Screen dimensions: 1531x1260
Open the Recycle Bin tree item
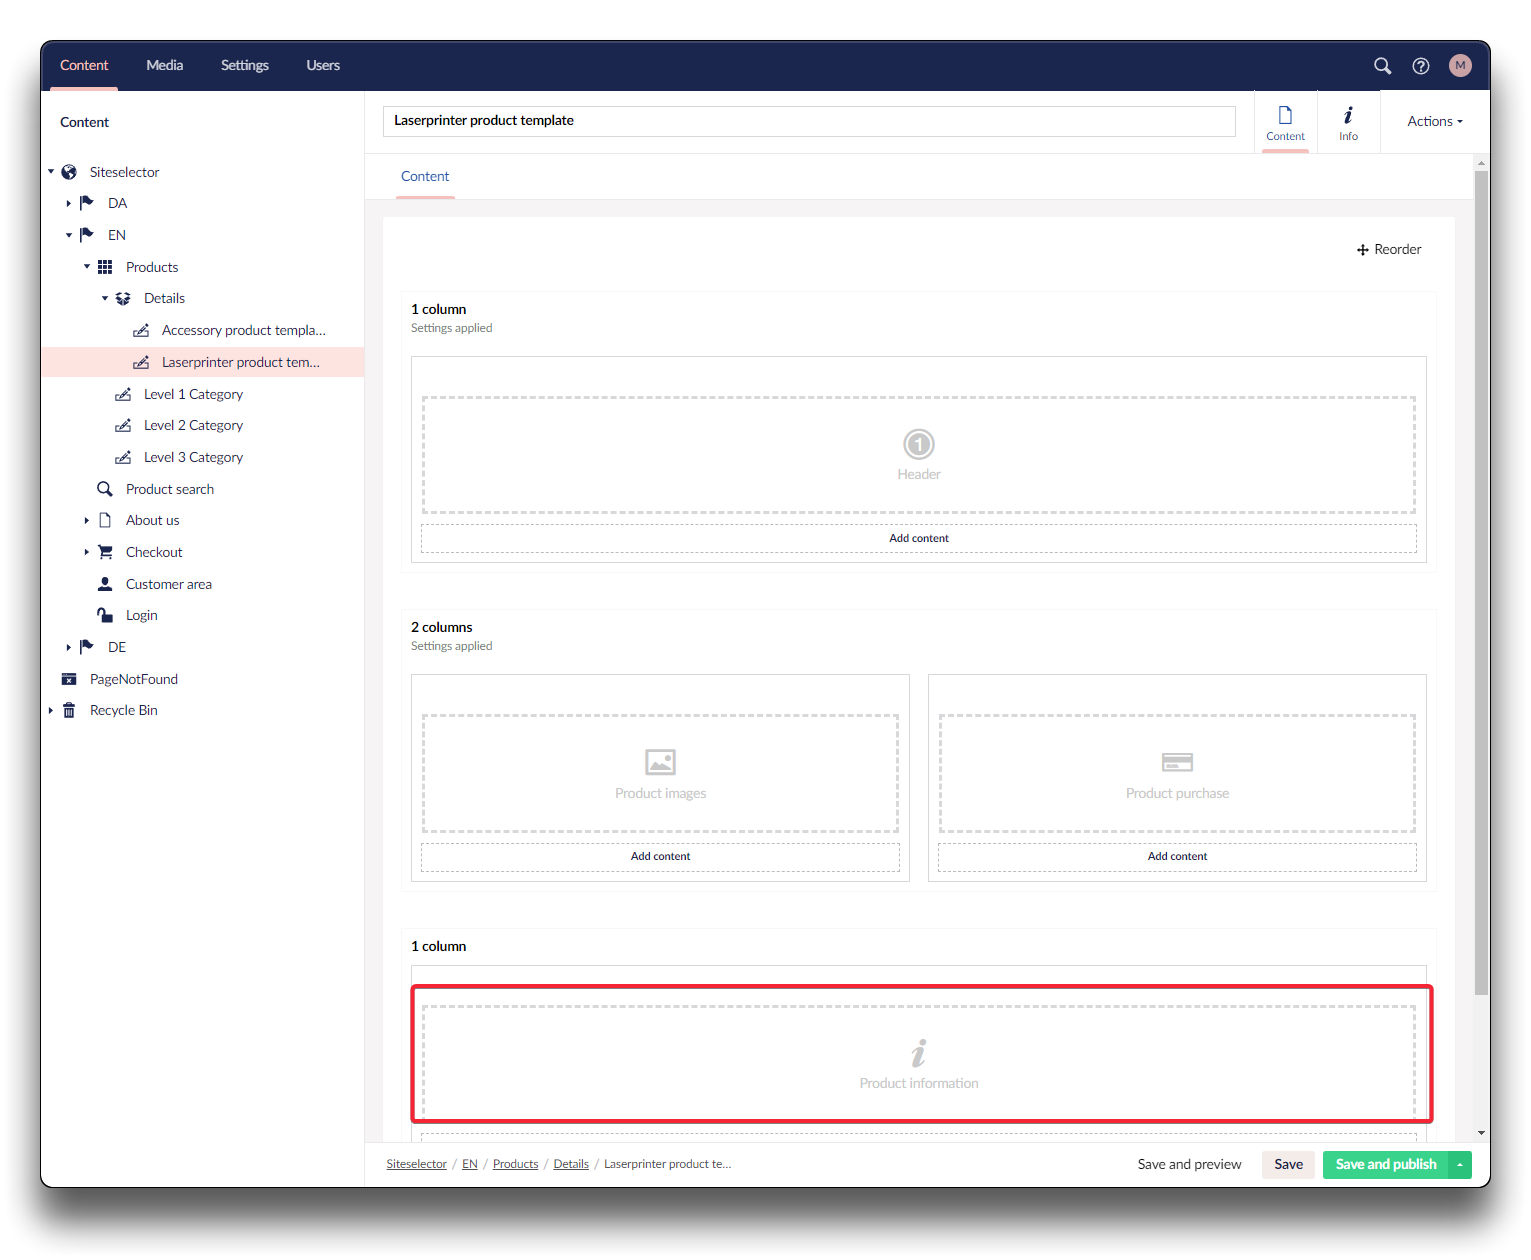tap(123, 711)
